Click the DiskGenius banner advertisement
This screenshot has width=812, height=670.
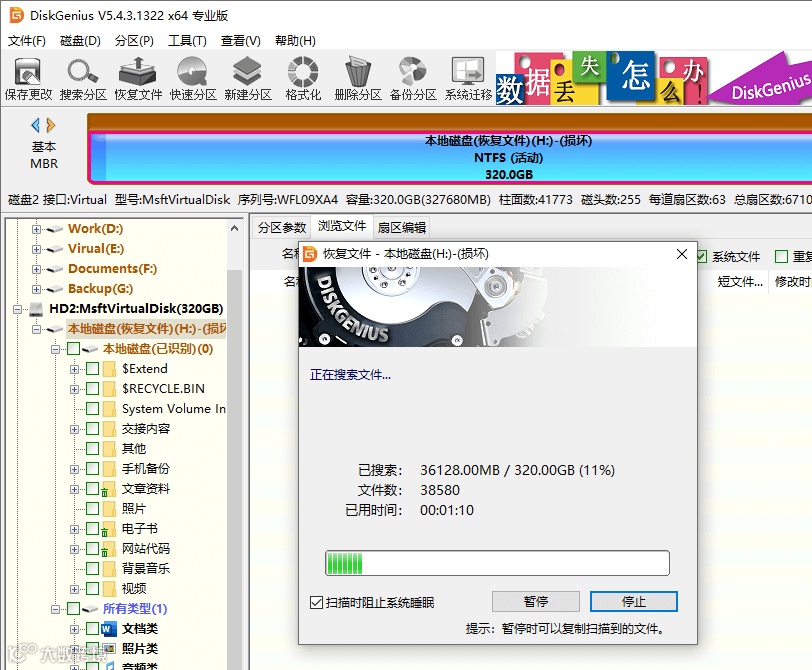pyautogui.click(x=654, y=78)
